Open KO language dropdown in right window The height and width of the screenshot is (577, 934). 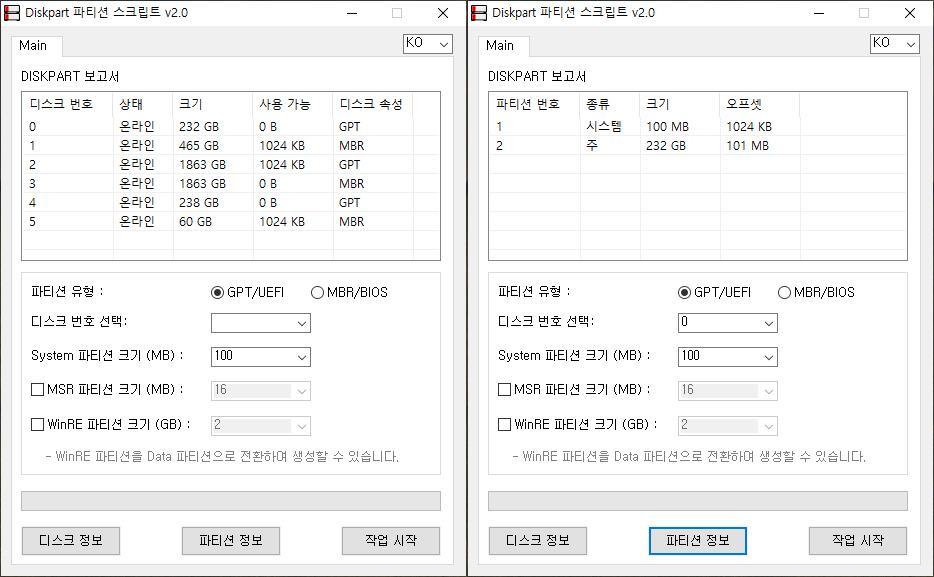[x=895, y=43]
